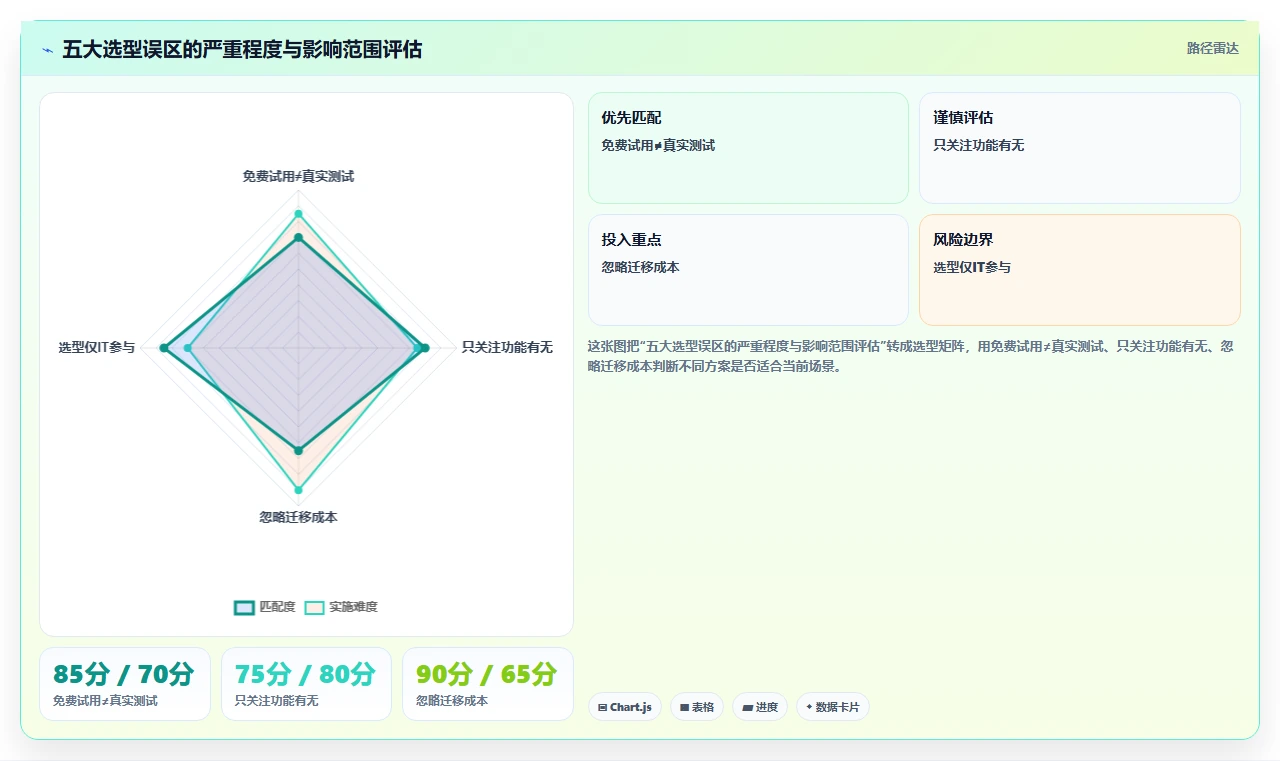The image size is (1280, 761).
Task: Click the radar axis label 忽略迁移成本
Action: coord(298,517)
